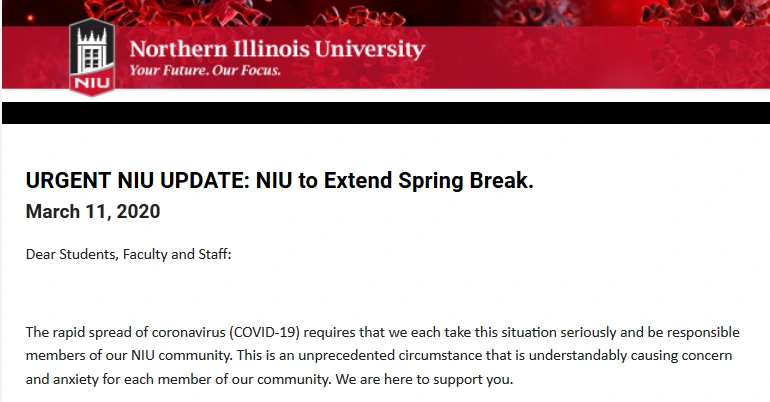Viewport: 770px width, 402px height.
Task: Click the date March 11, 2020
Action: point(93,212)
